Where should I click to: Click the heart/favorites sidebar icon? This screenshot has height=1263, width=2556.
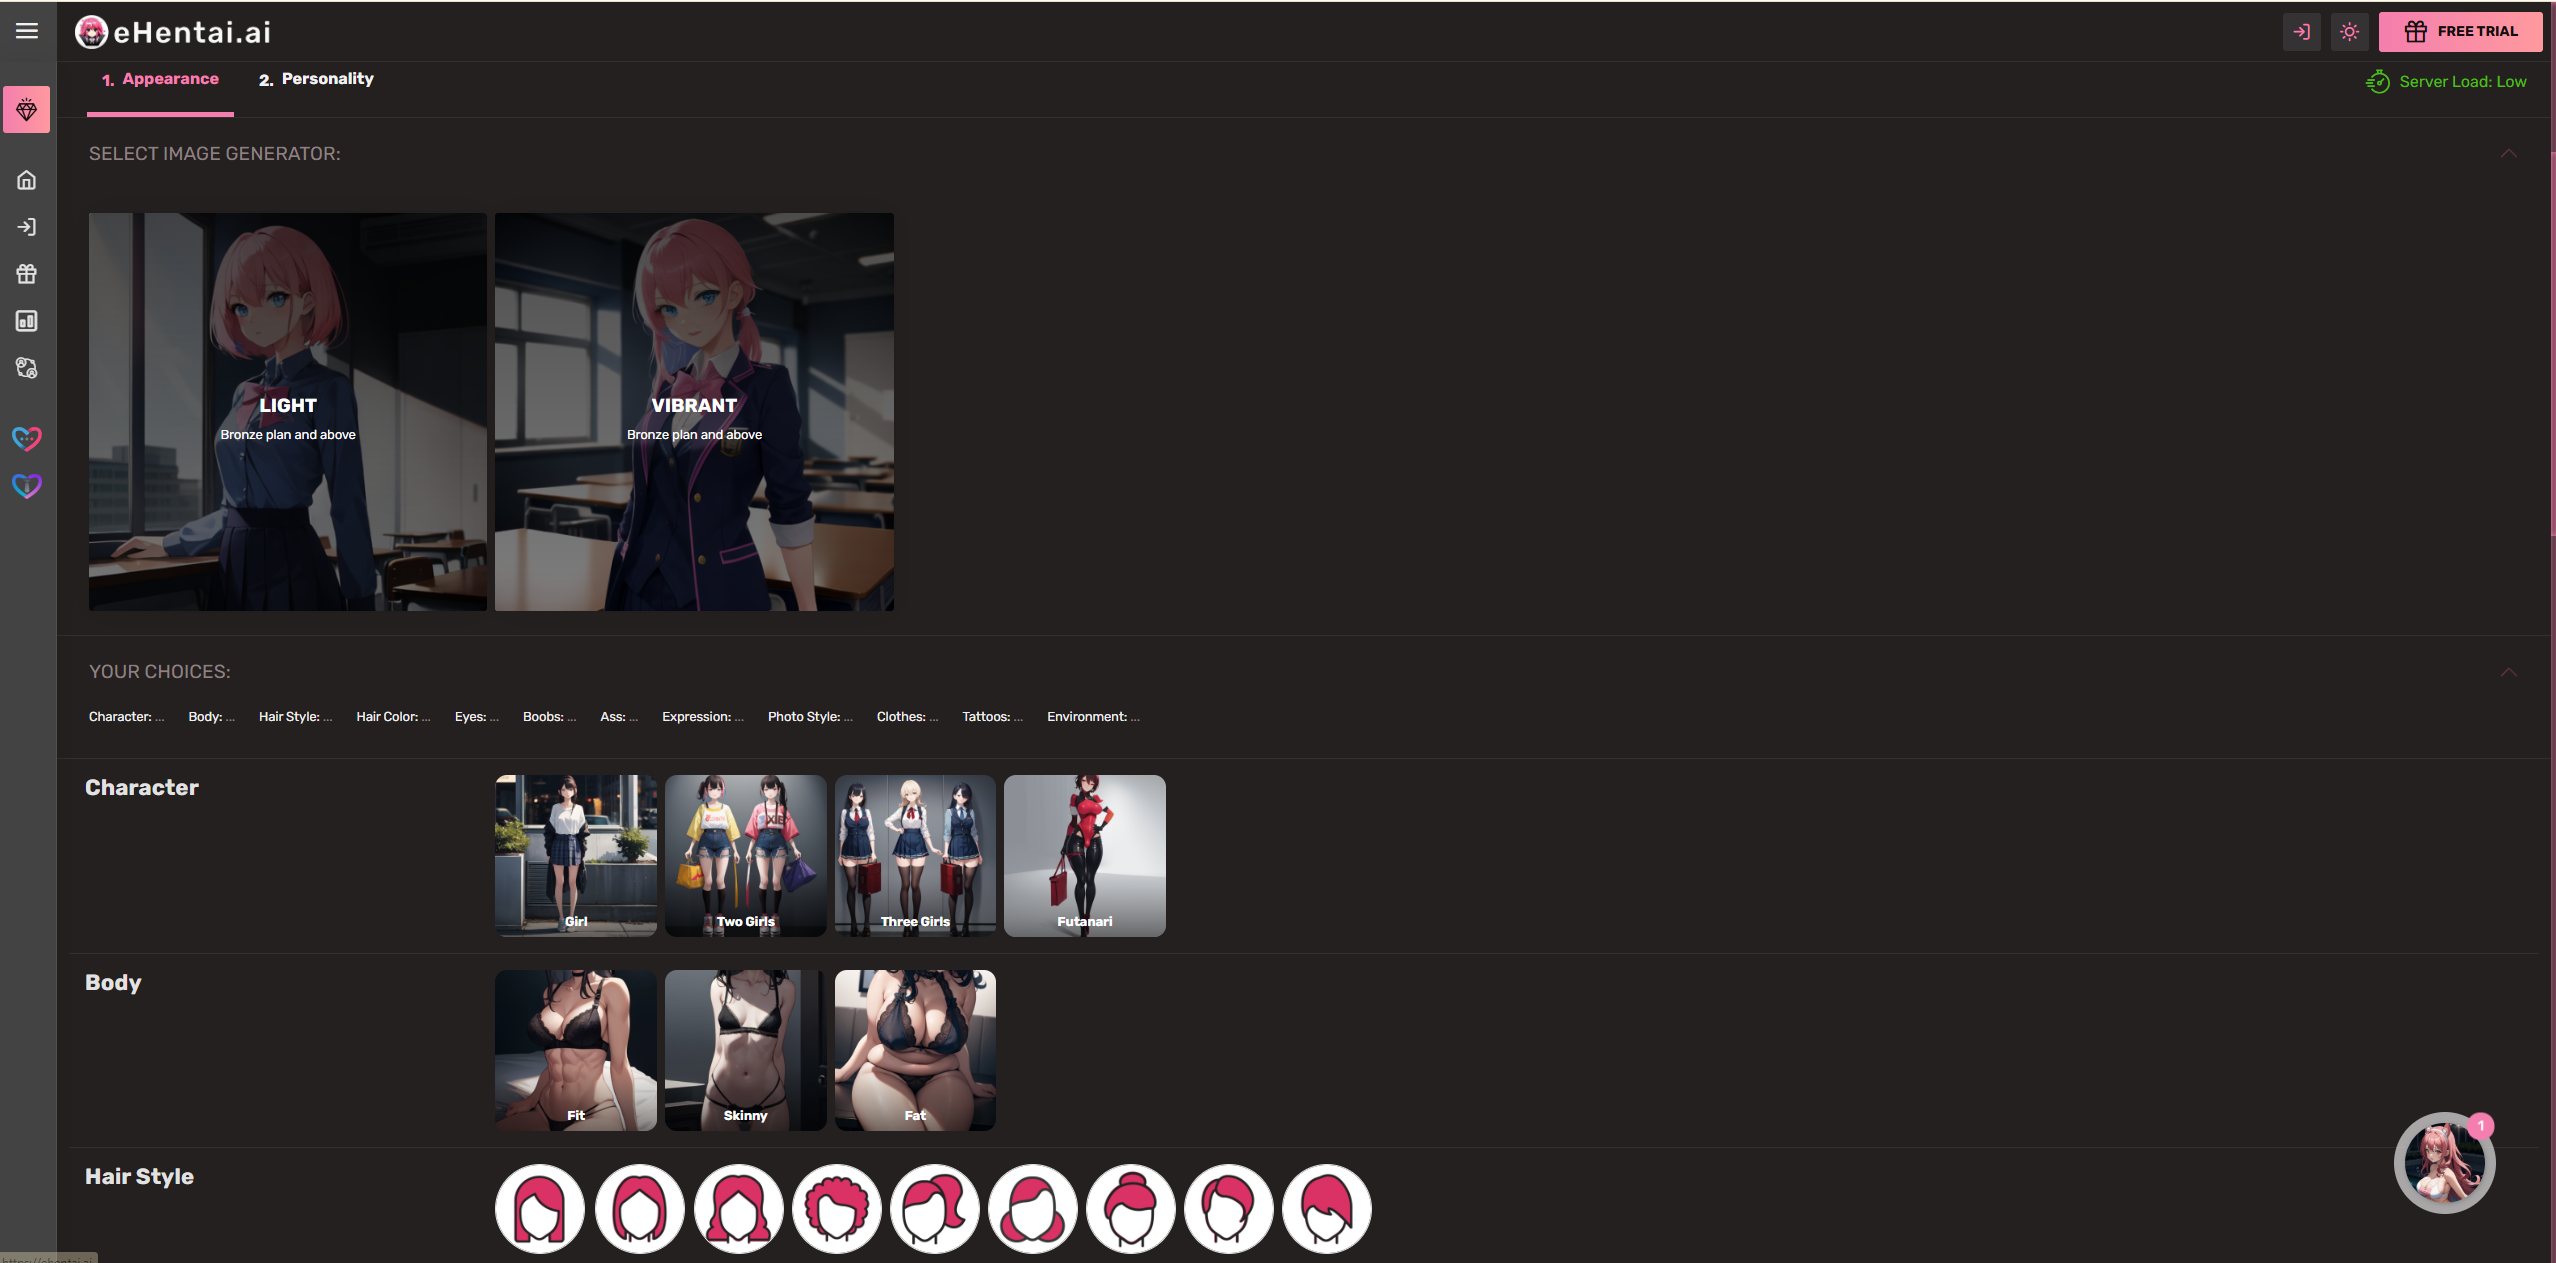[28, 438]
